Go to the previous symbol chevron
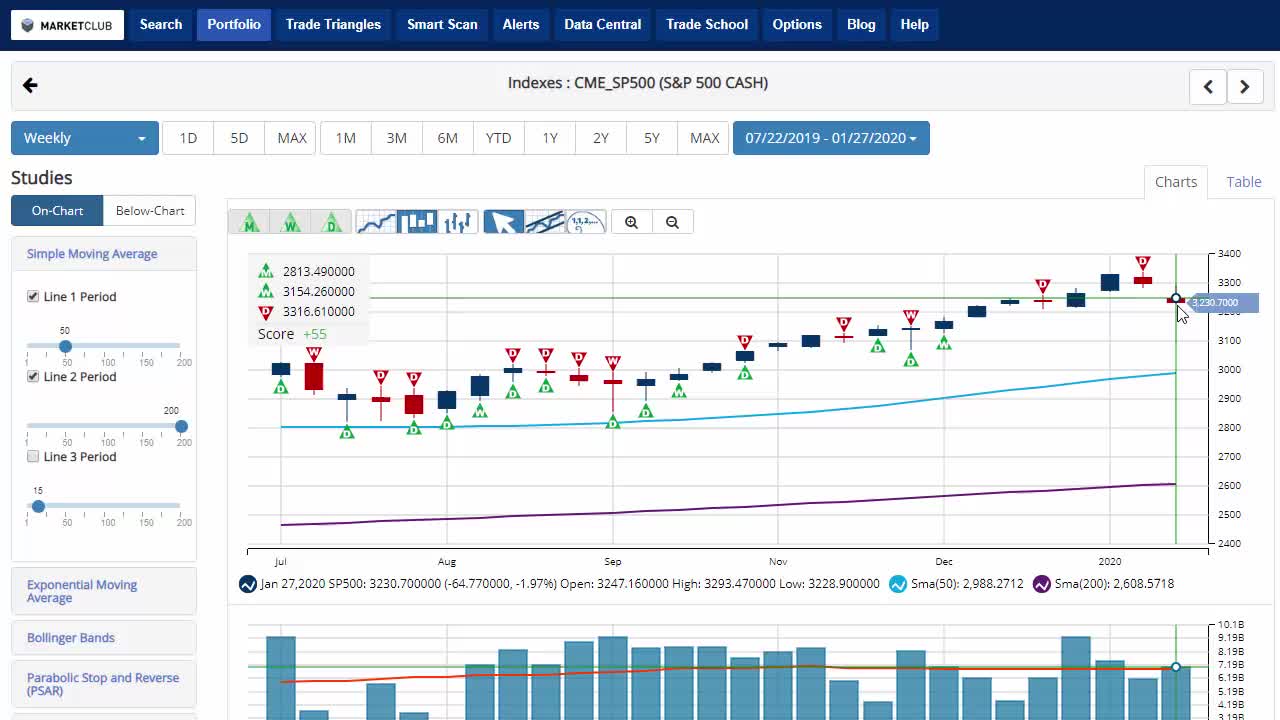The image size is (1280, 720). (x=1208, y=87)
